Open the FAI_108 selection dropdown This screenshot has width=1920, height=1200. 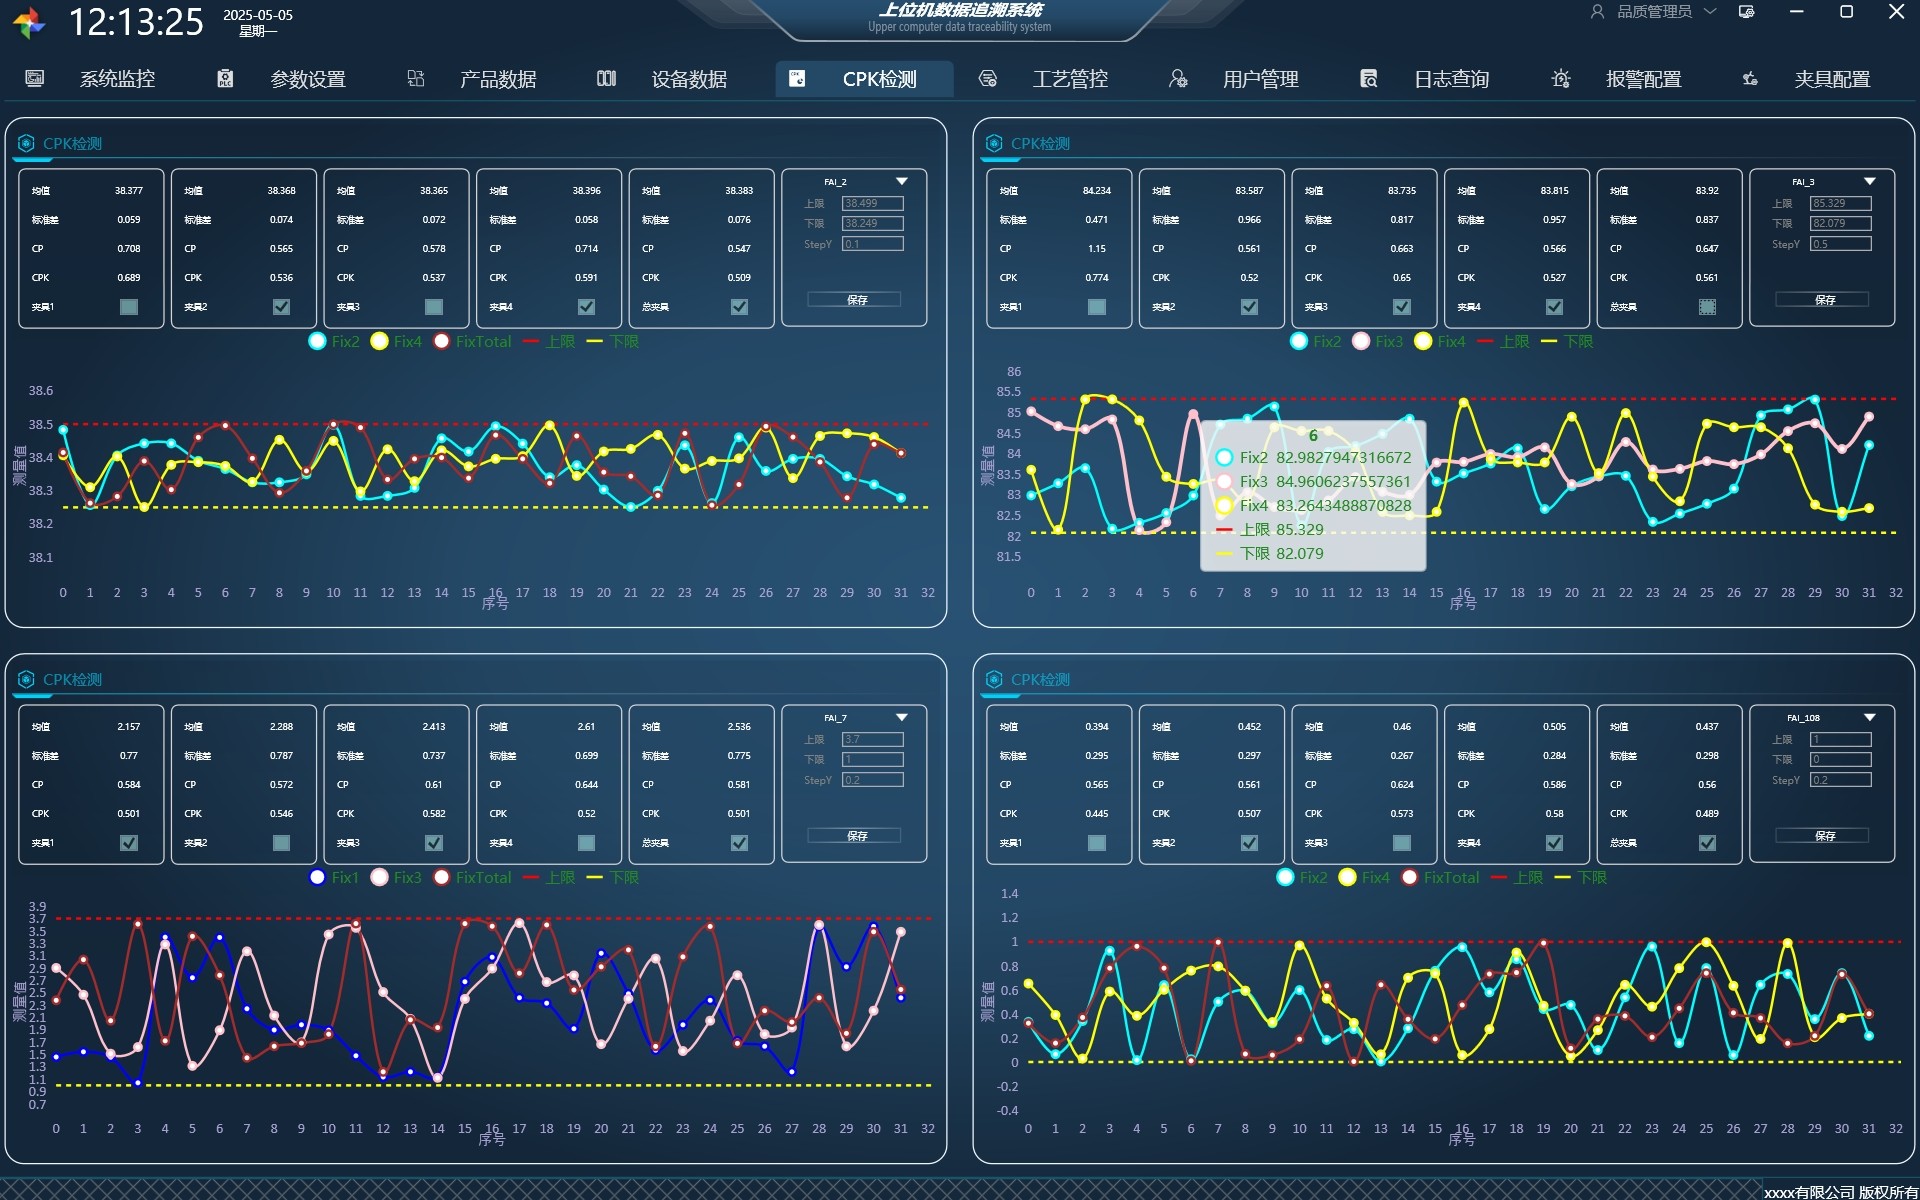pyautogui.click(x=1869, y=718)
